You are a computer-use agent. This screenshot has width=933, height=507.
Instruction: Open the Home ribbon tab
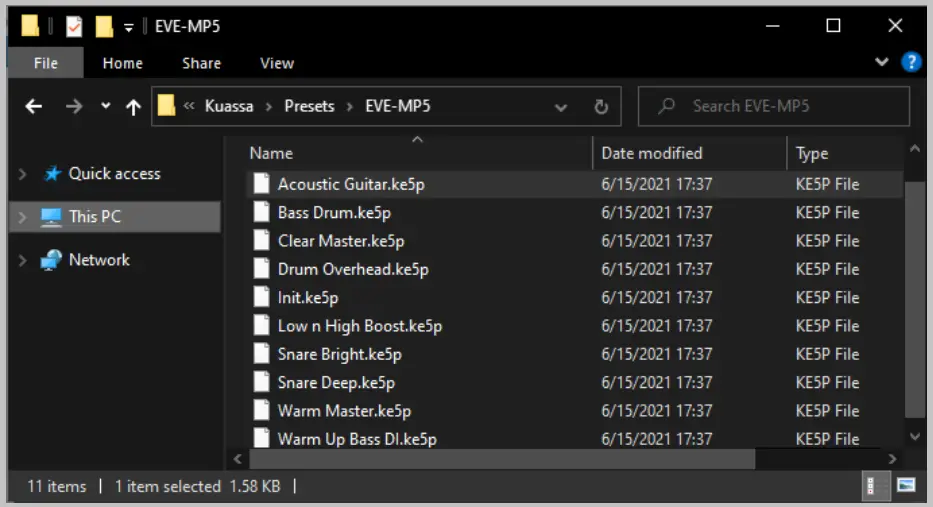pyautogui.click(x=123, y=63)
